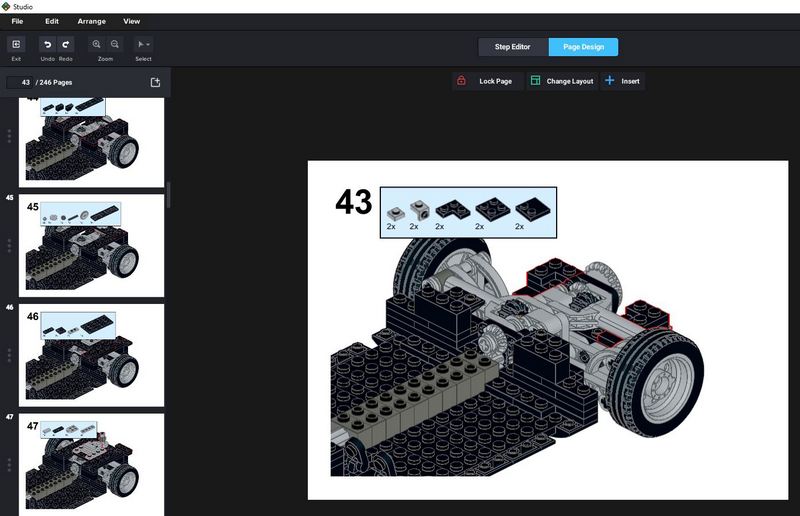Zoom in with the magnifier plus icon
800x516 pixels.
tap(96, 44)
